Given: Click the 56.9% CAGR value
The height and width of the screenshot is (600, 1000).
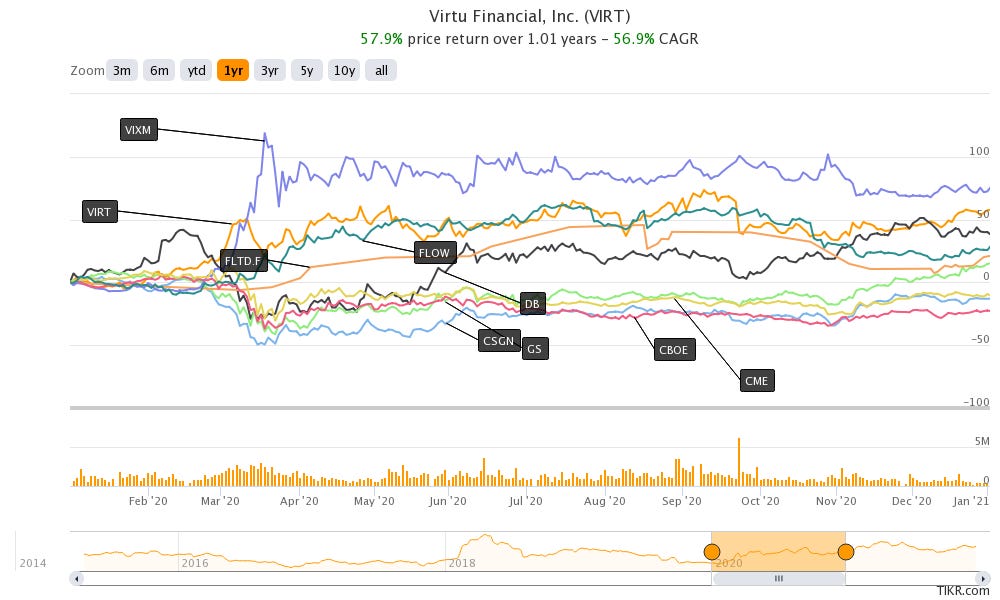Looking at the screenshot, I should pos(634,39).
